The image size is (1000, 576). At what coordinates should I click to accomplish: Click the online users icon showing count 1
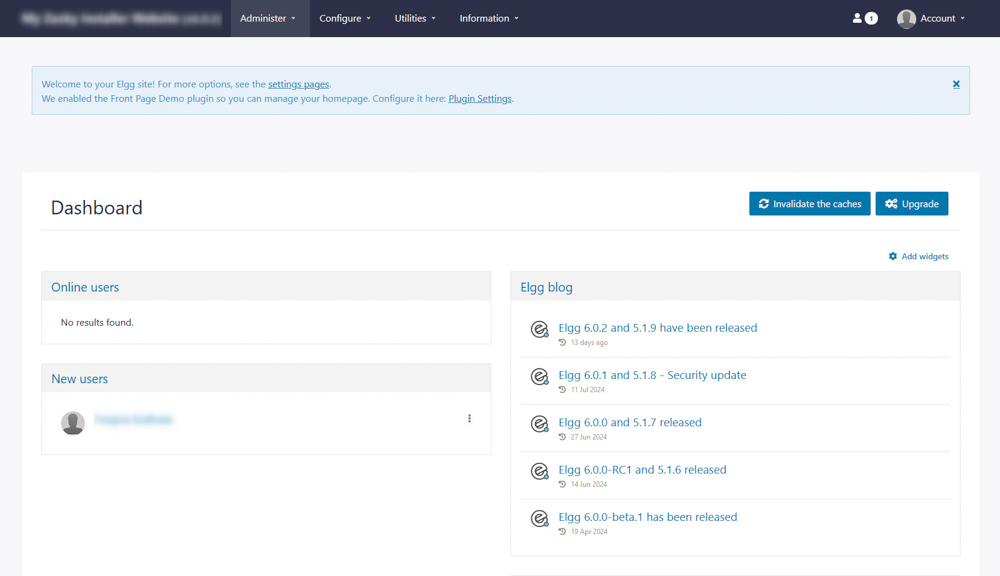click(862, 18)
